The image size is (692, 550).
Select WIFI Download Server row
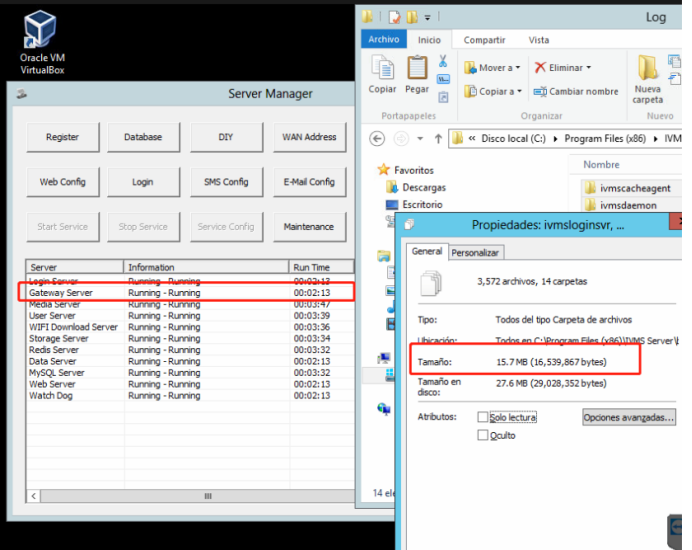point(191,327)
